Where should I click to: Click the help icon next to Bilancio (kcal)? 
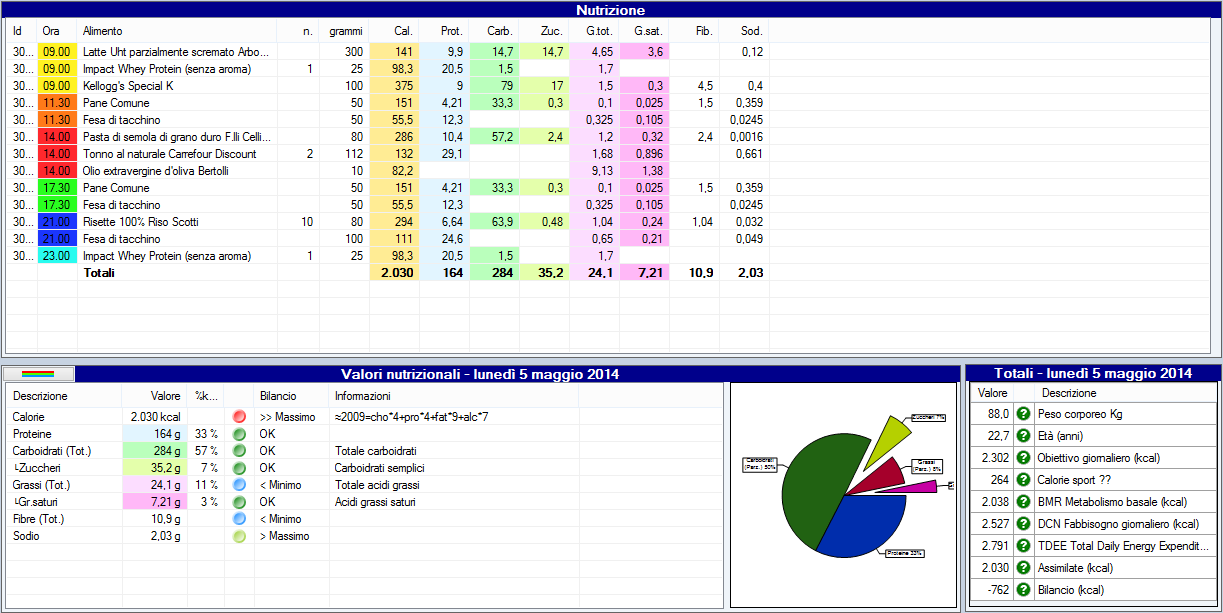tap(1023, 590)
